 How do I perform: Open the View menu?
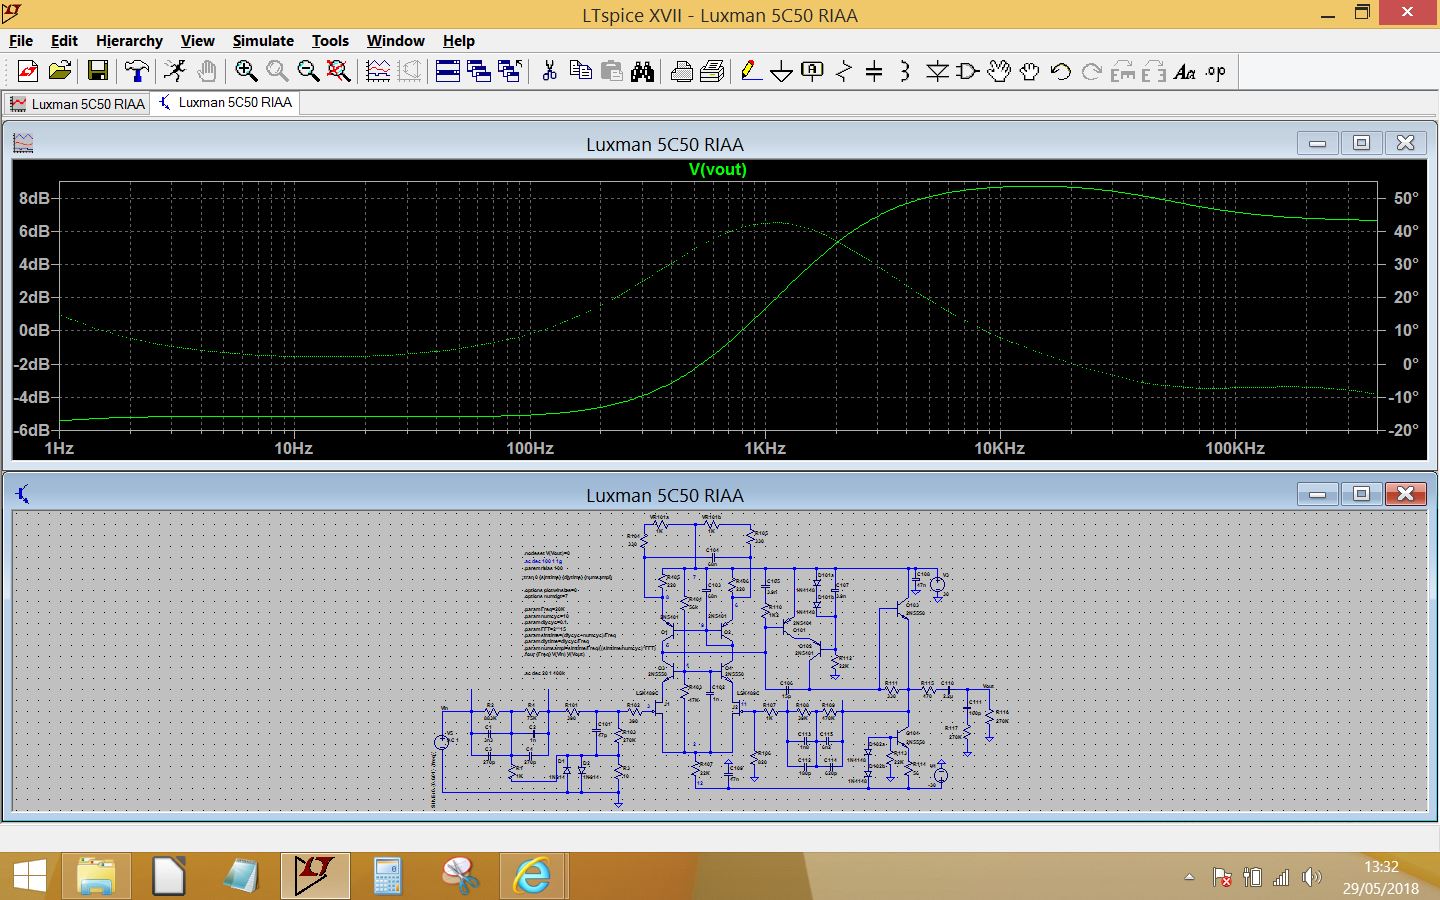tap(197, 41)
